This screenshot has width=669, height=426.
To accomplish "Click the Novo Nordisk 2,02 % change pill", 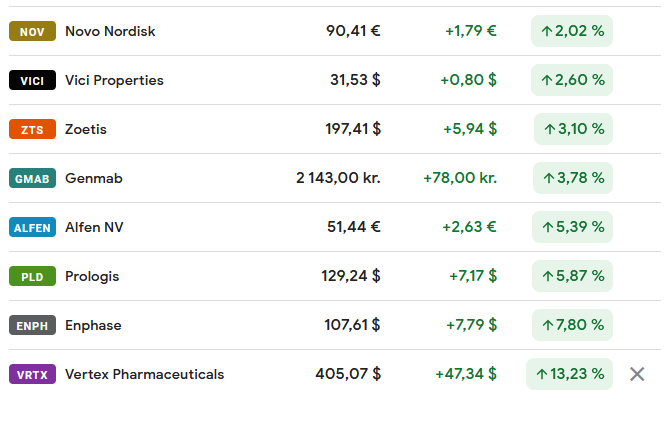I will coord(572,31).
